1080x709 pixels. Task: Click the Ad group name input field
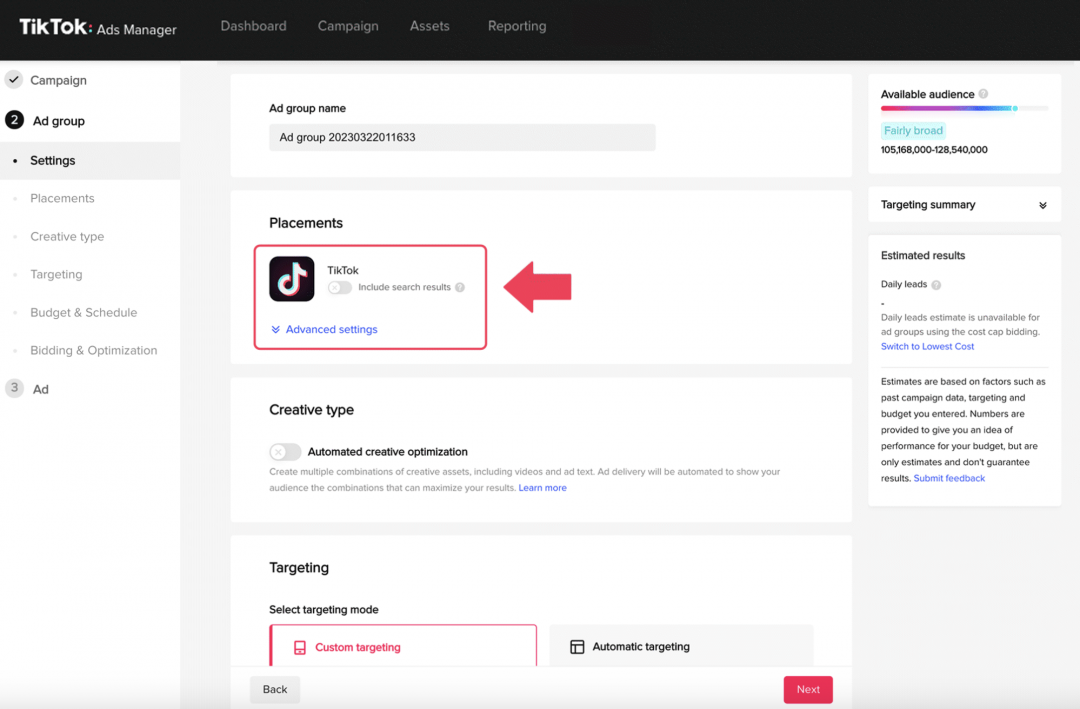tap(462, 137)
